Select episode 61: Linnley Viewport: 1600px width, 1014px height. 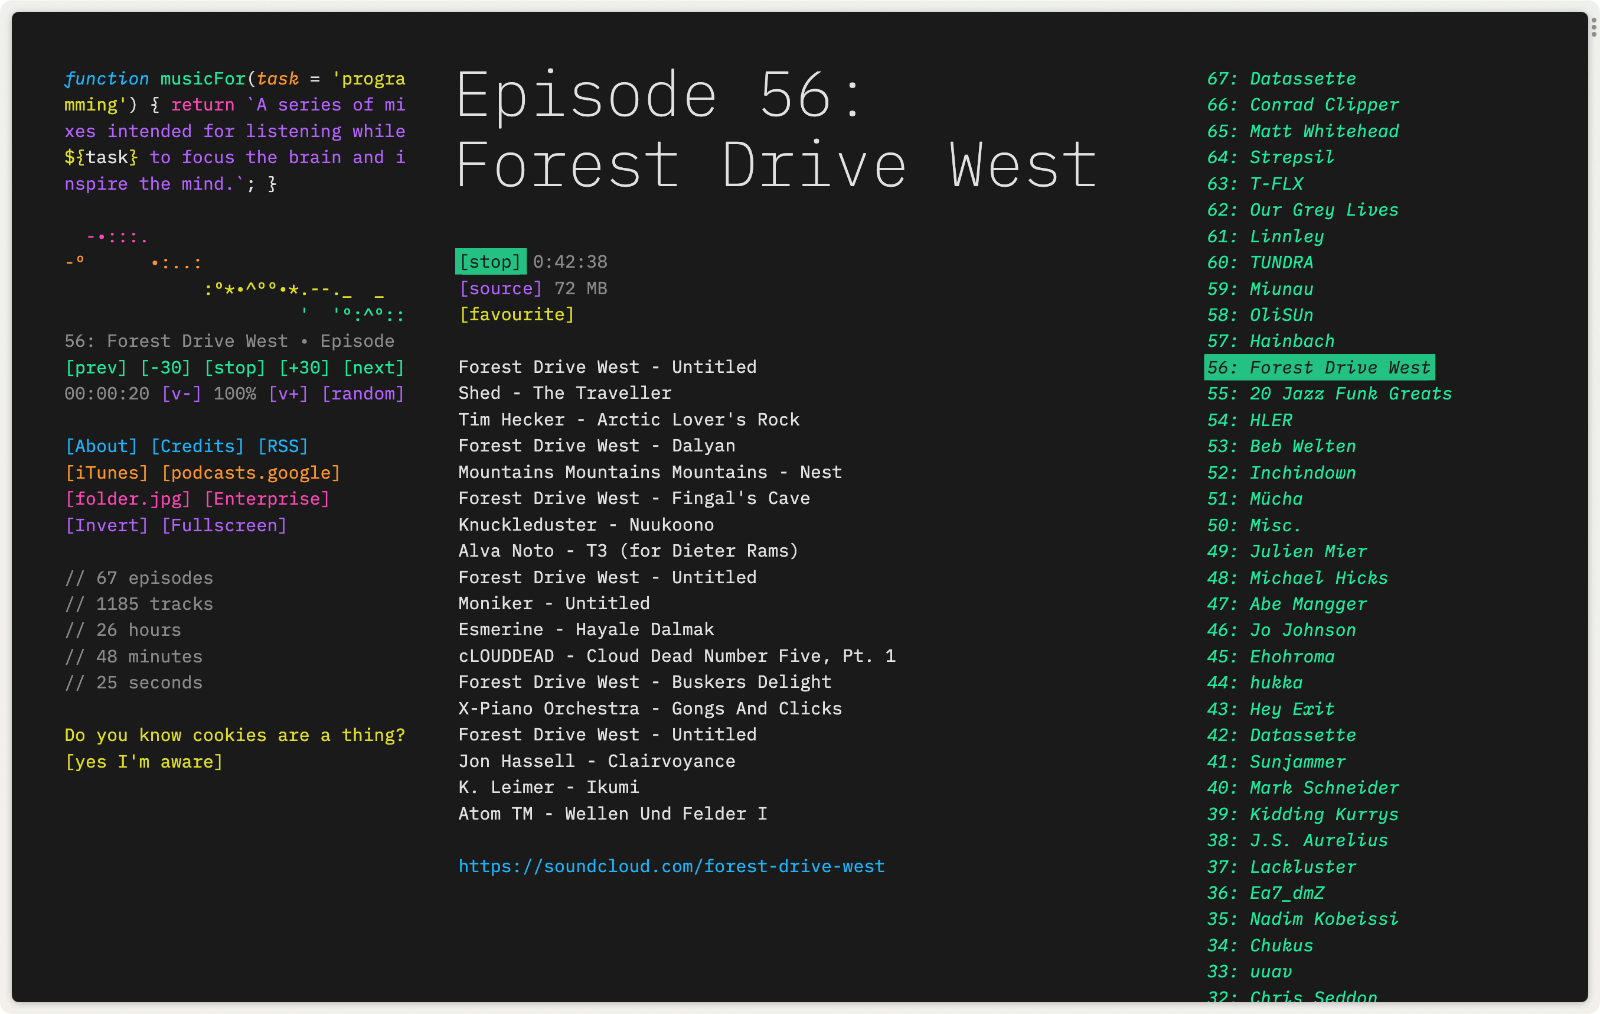(1266, 236)
